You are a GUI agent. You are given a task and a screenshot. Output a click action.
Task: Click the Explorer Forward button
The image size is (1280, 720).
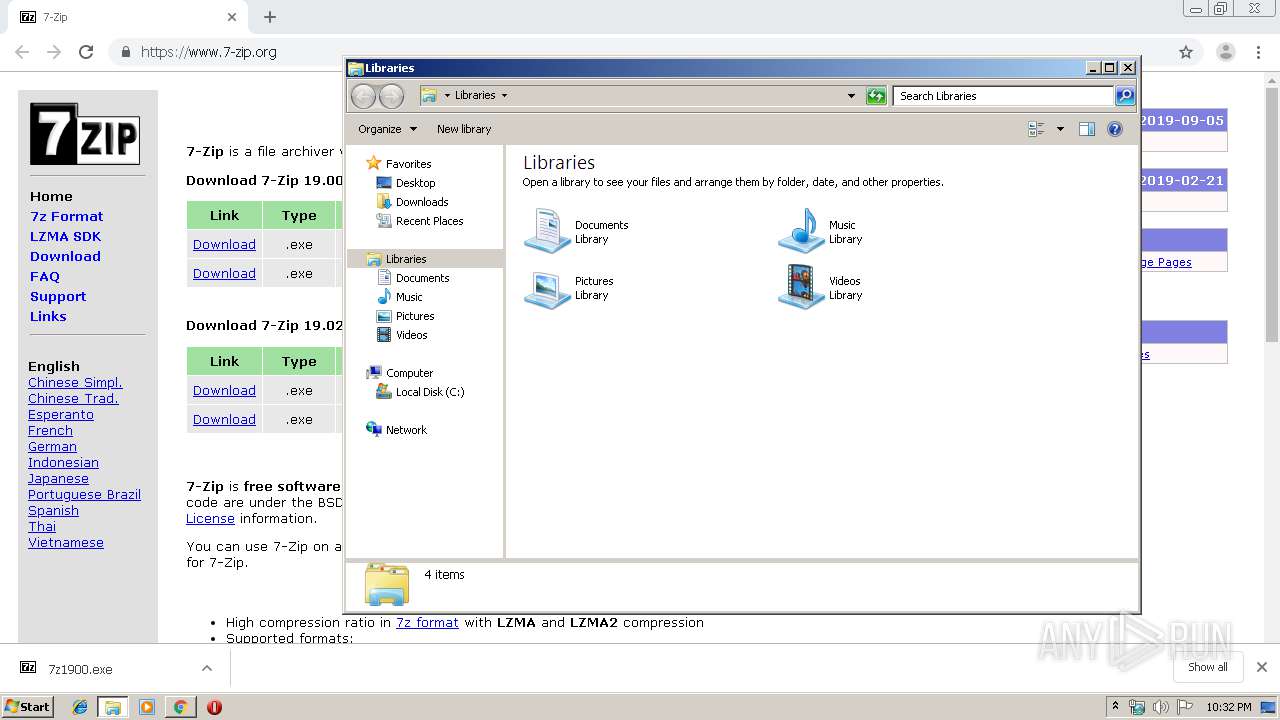[392, 96]
